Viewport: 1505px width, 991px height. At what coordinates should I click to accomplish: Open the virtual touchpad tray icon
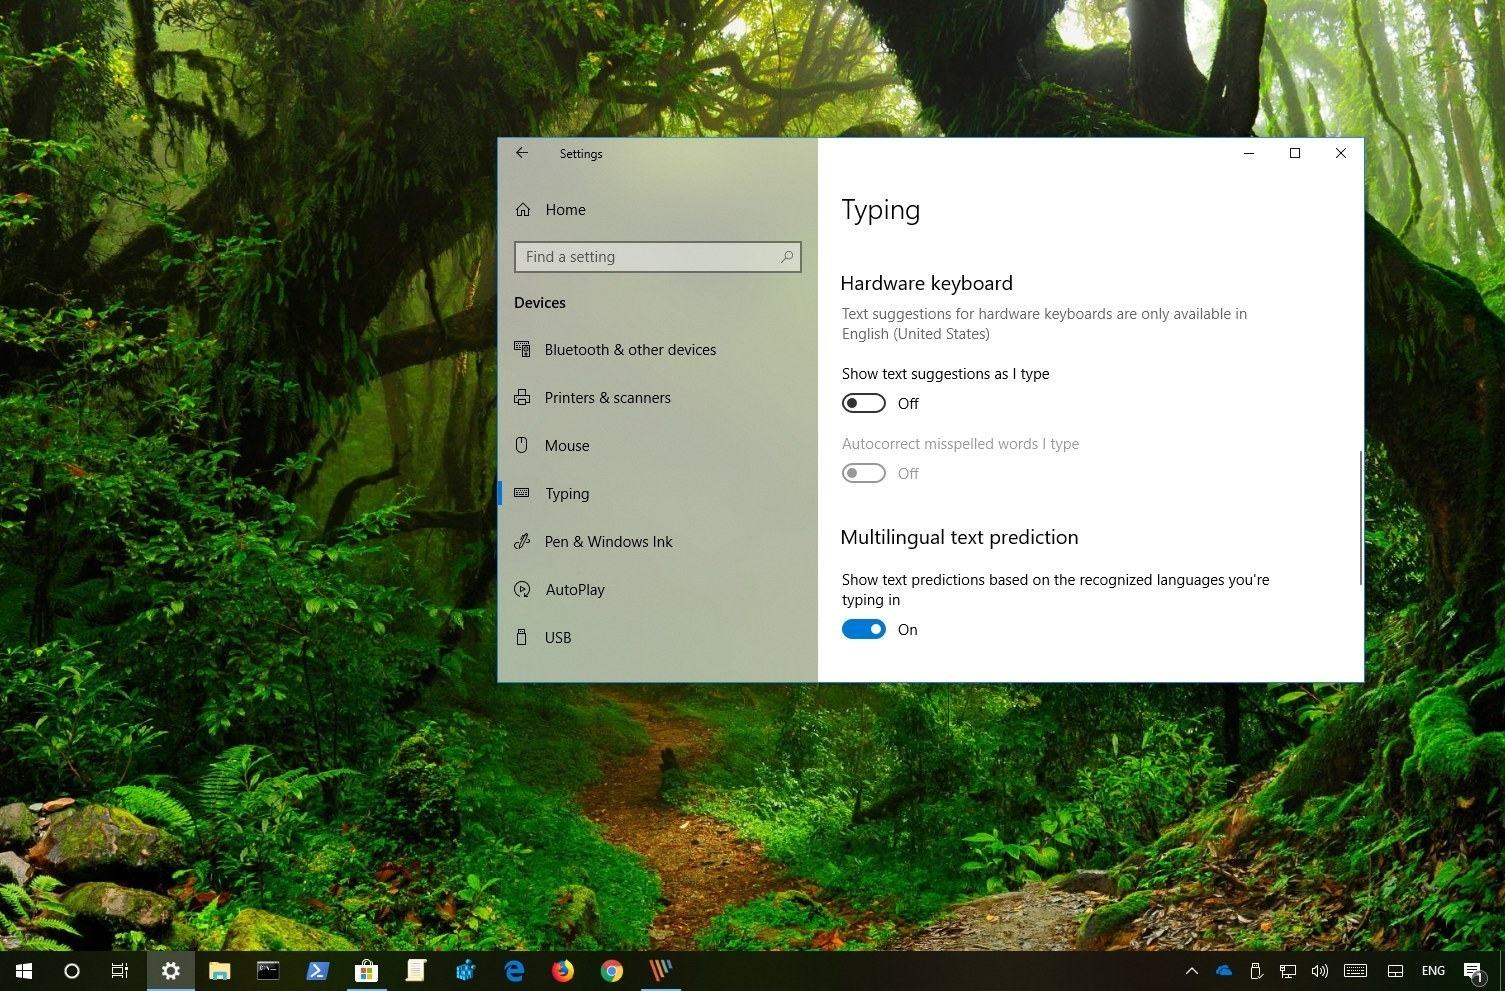point(1396,970)
